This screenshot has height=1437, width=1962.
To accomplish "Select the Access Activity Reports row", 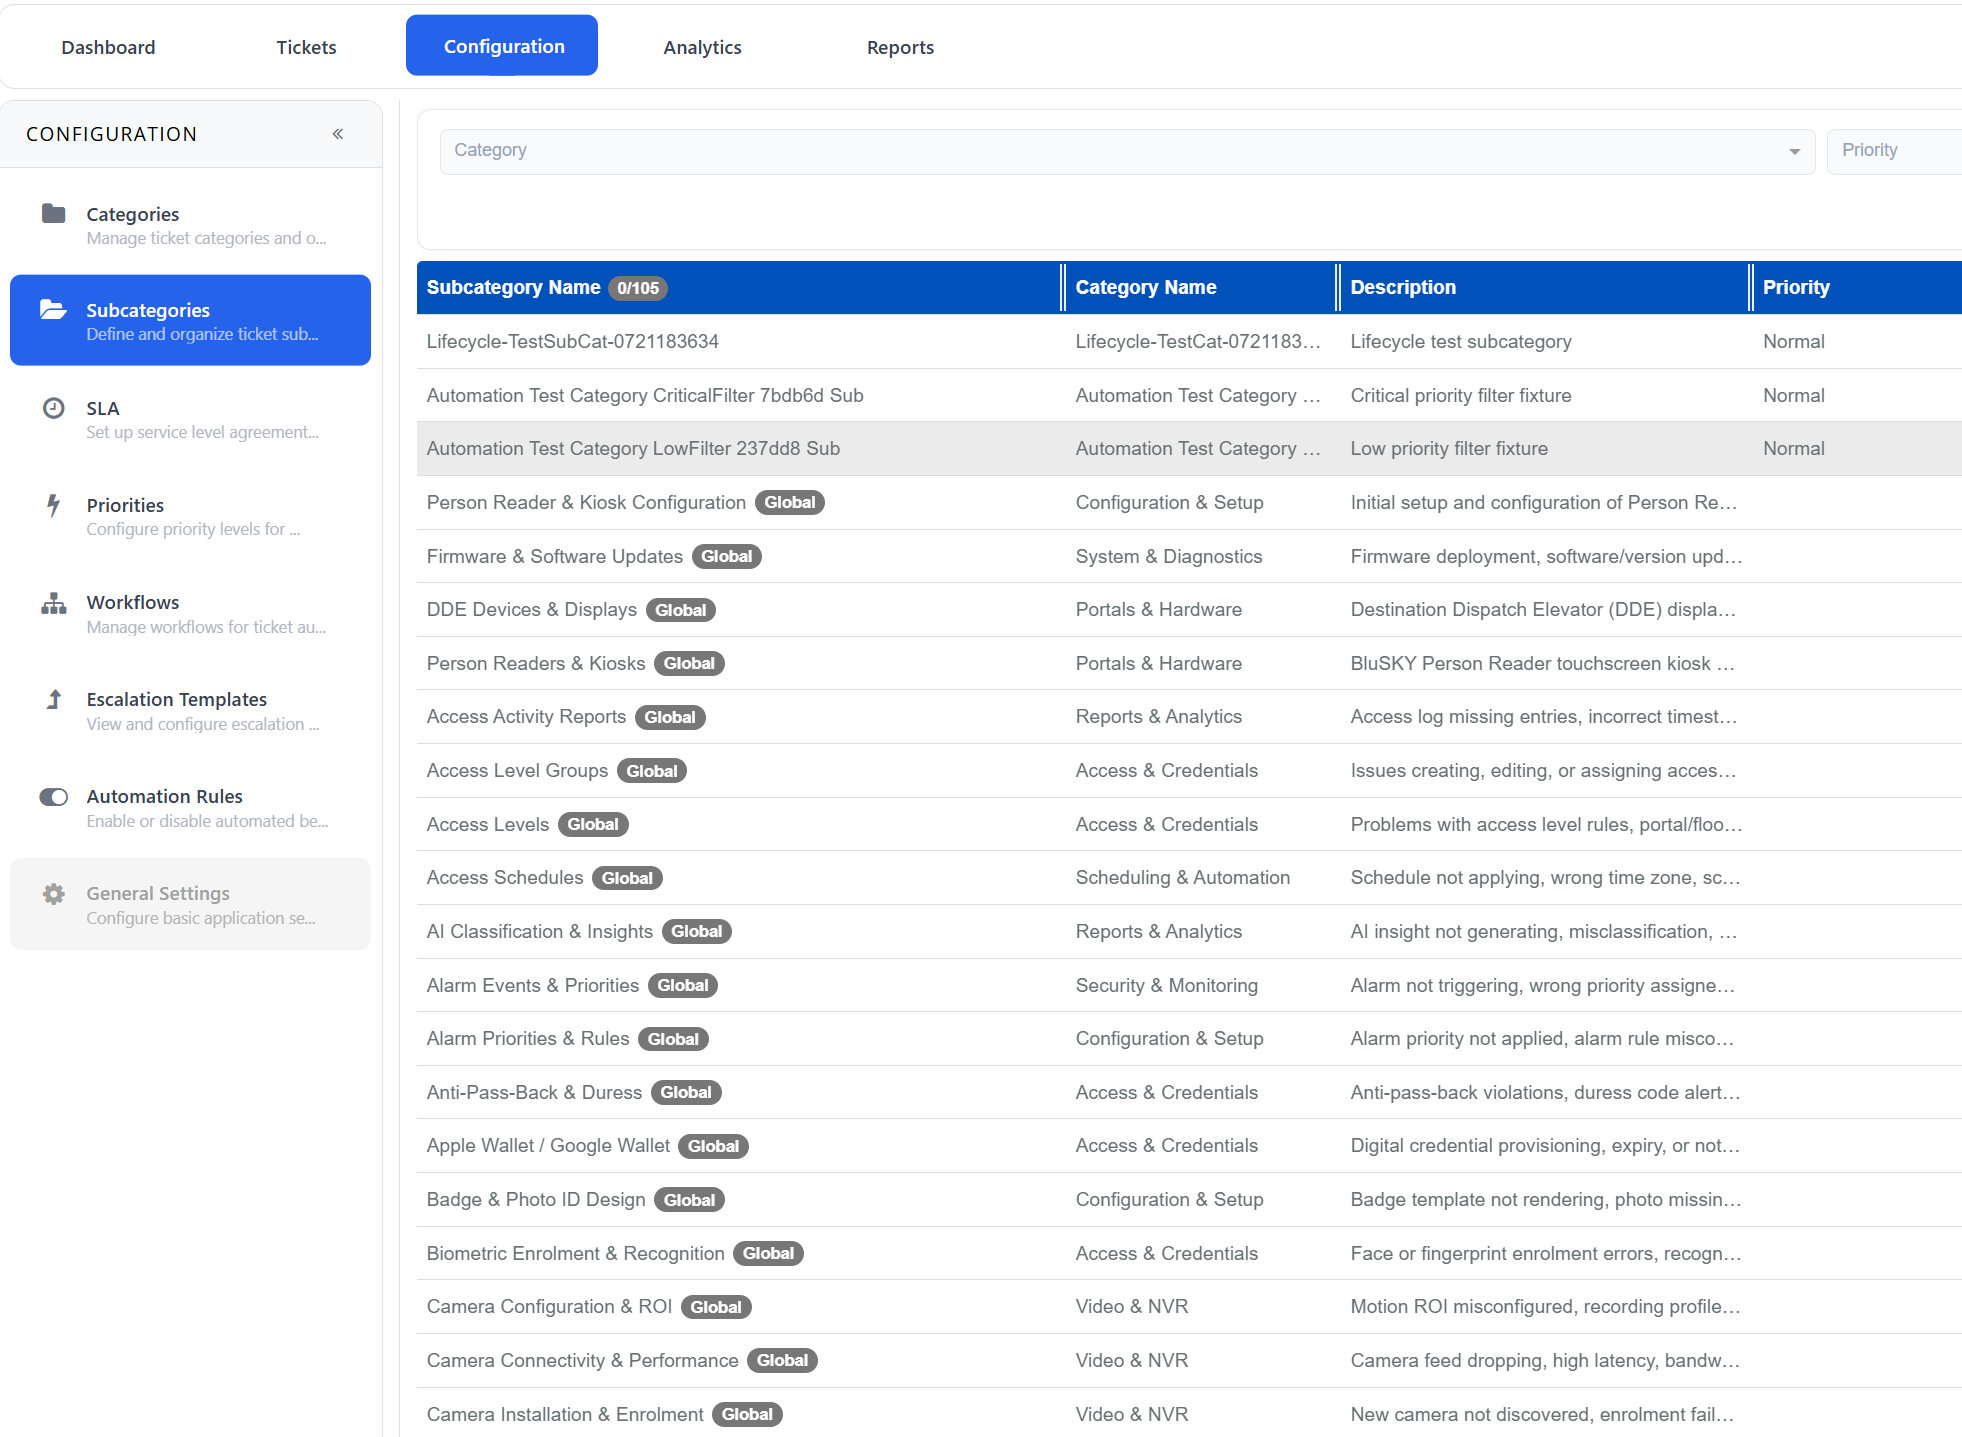I will pos(1189,717).
